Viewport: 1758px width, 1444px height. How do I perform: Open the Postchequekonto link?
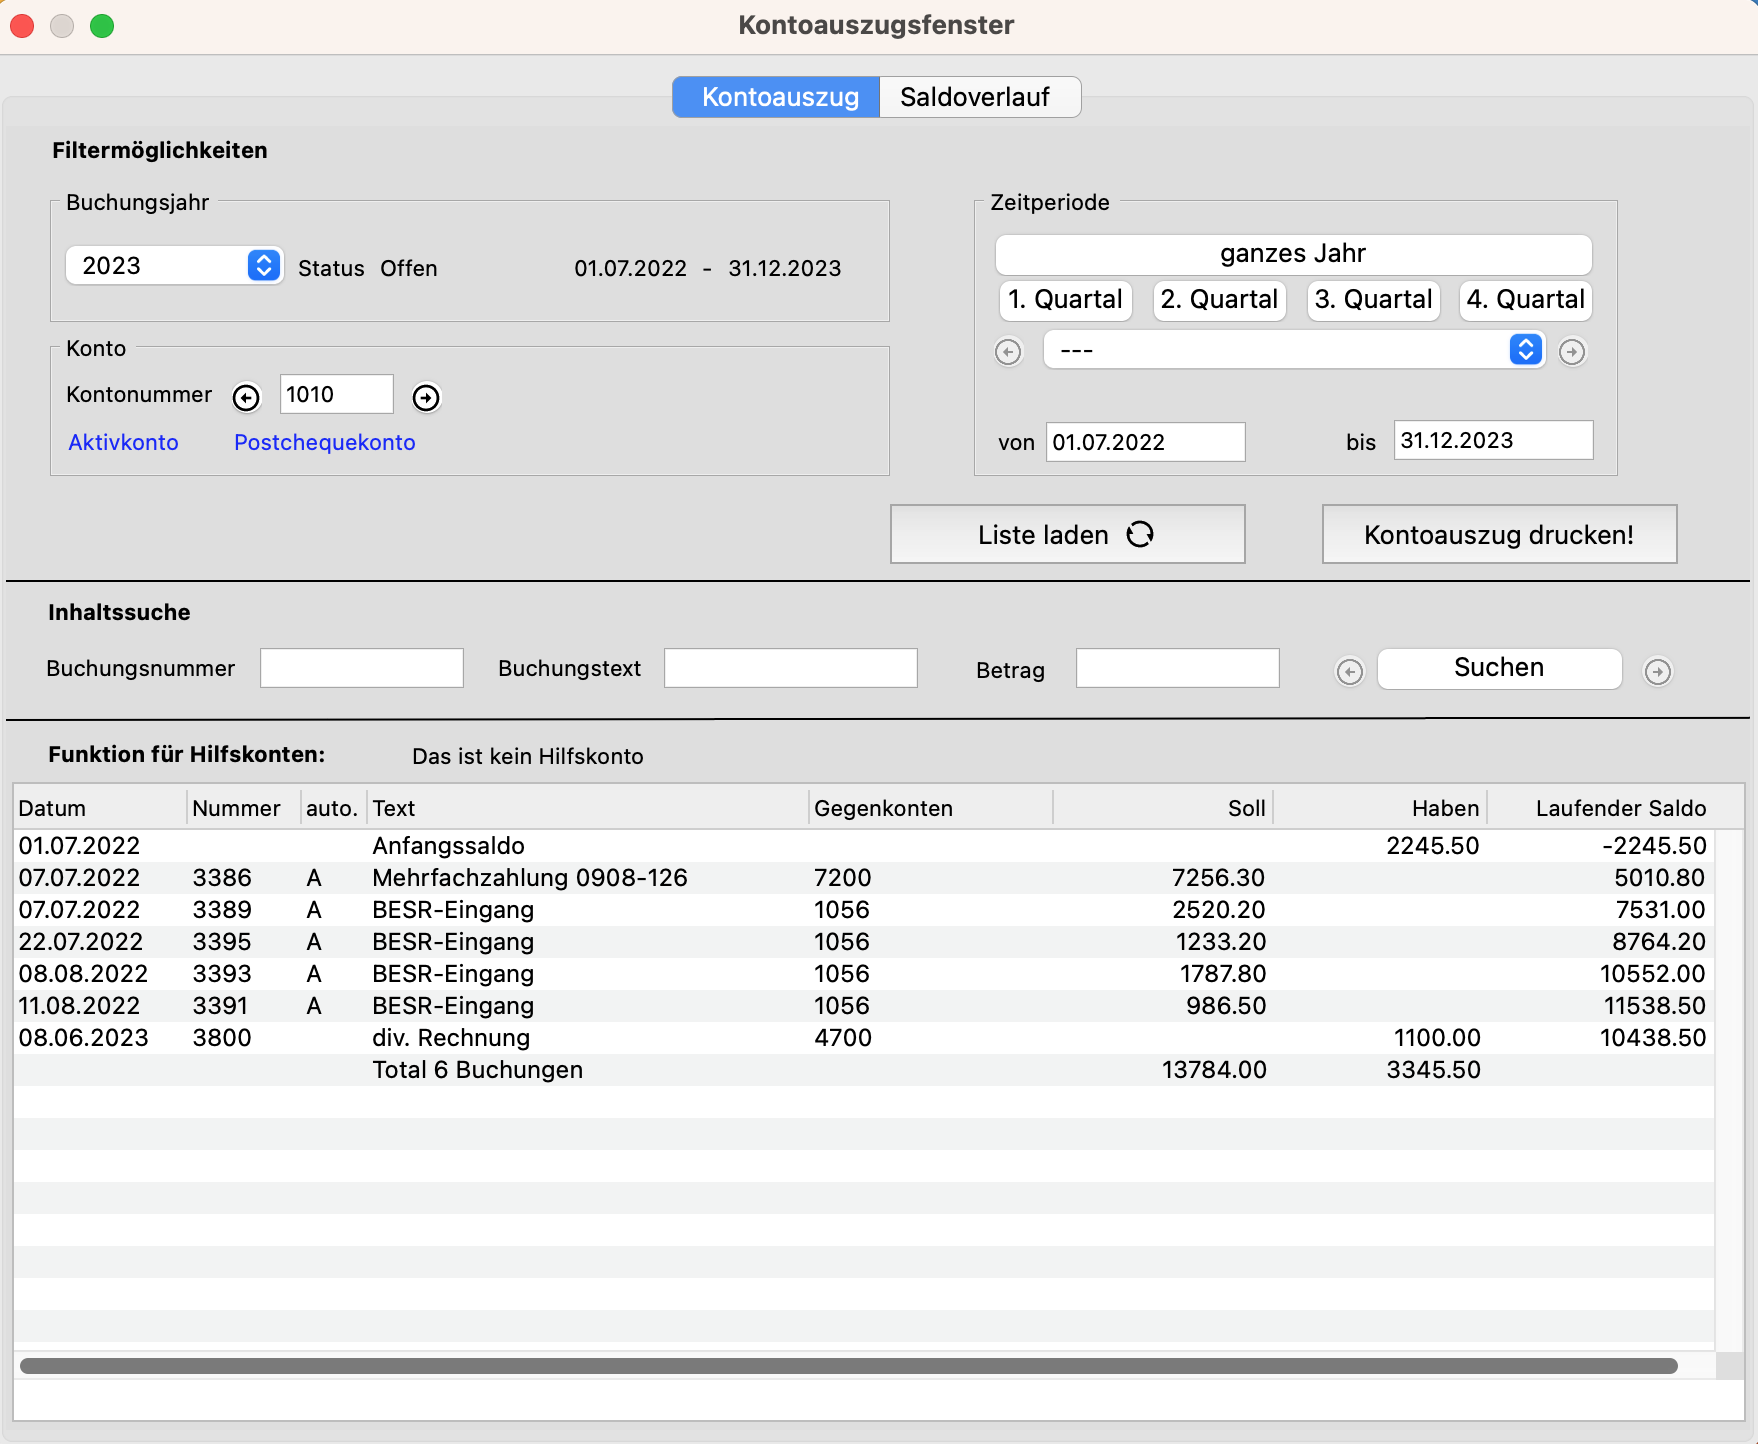click(324, 443)
